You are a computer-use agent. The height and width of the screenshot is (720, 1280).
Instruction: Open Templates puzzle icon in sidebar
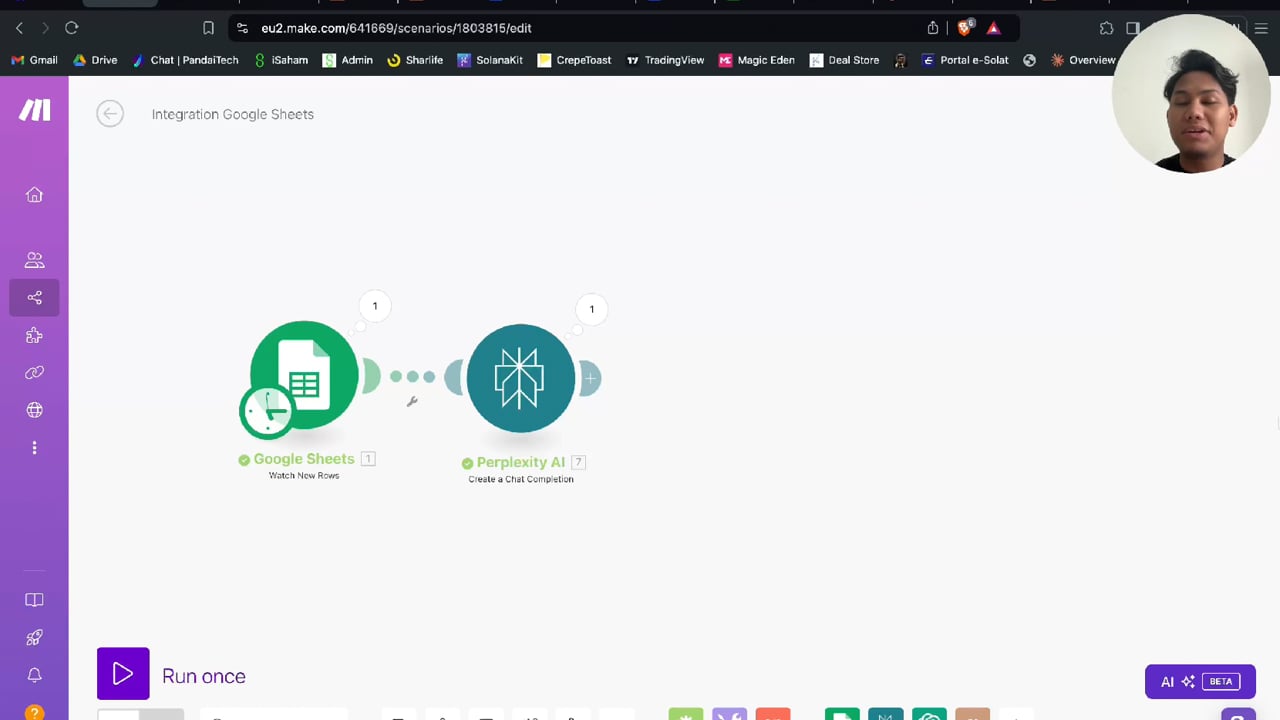[34, 335]
